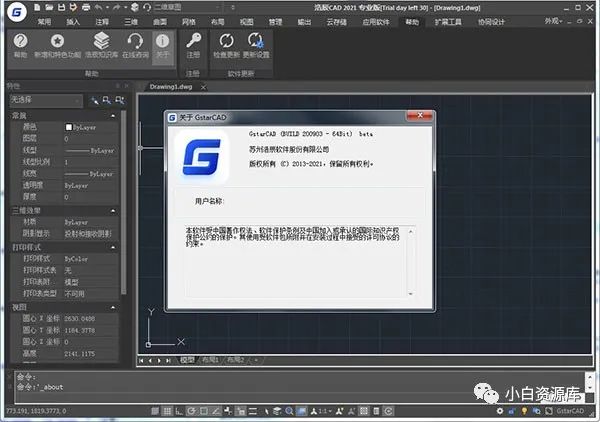The width and height of the screenshot is (600, 422).
Task: Close the Drawing1.dwg tab
Action: coord(204,87)
